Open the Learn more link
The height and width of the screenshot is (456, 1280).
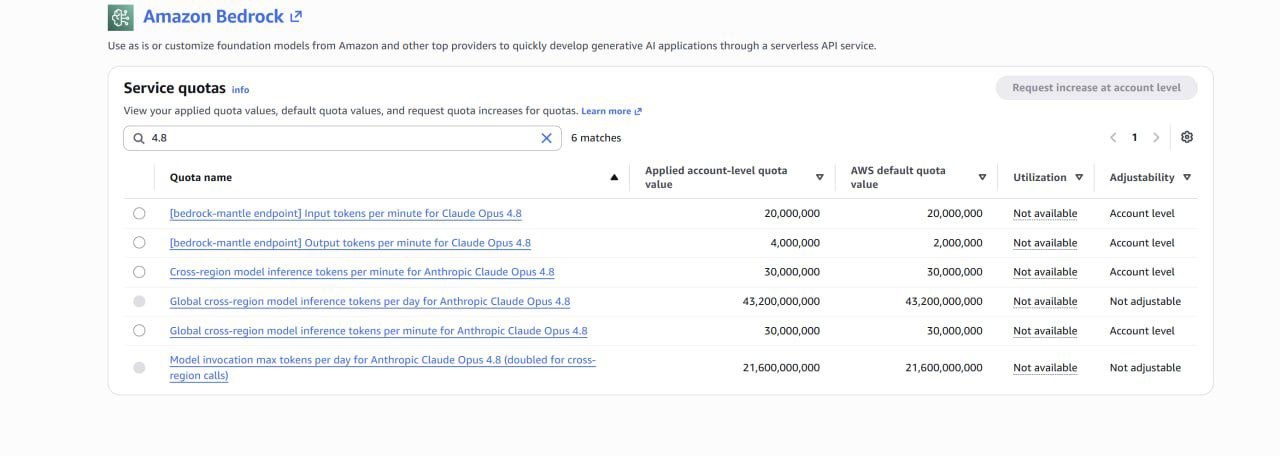pyautogui.click(x=611, y=111)
